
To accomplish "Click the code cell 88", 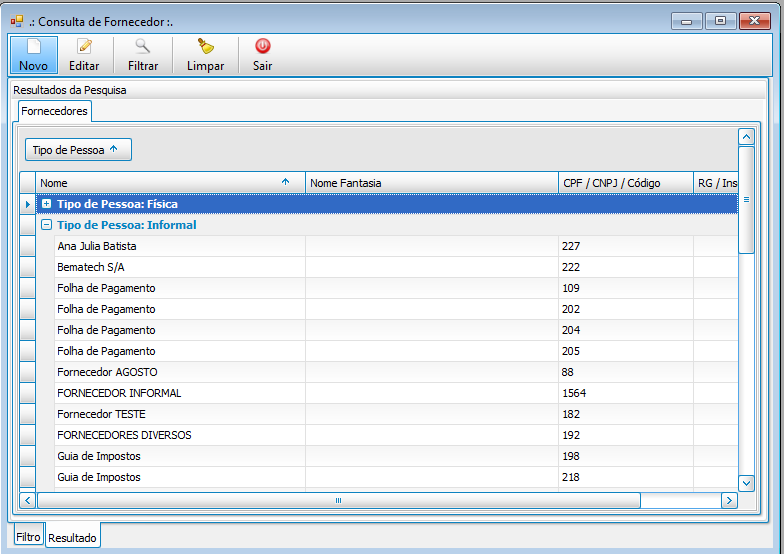I will [x=626, y=372].
